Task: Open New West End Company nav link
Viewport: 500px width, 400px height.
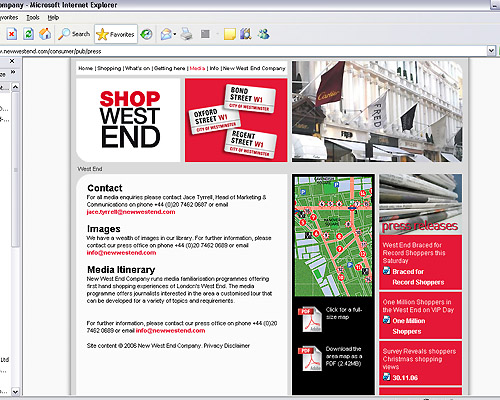Action: pyautogui.click(x=254, y=68)
